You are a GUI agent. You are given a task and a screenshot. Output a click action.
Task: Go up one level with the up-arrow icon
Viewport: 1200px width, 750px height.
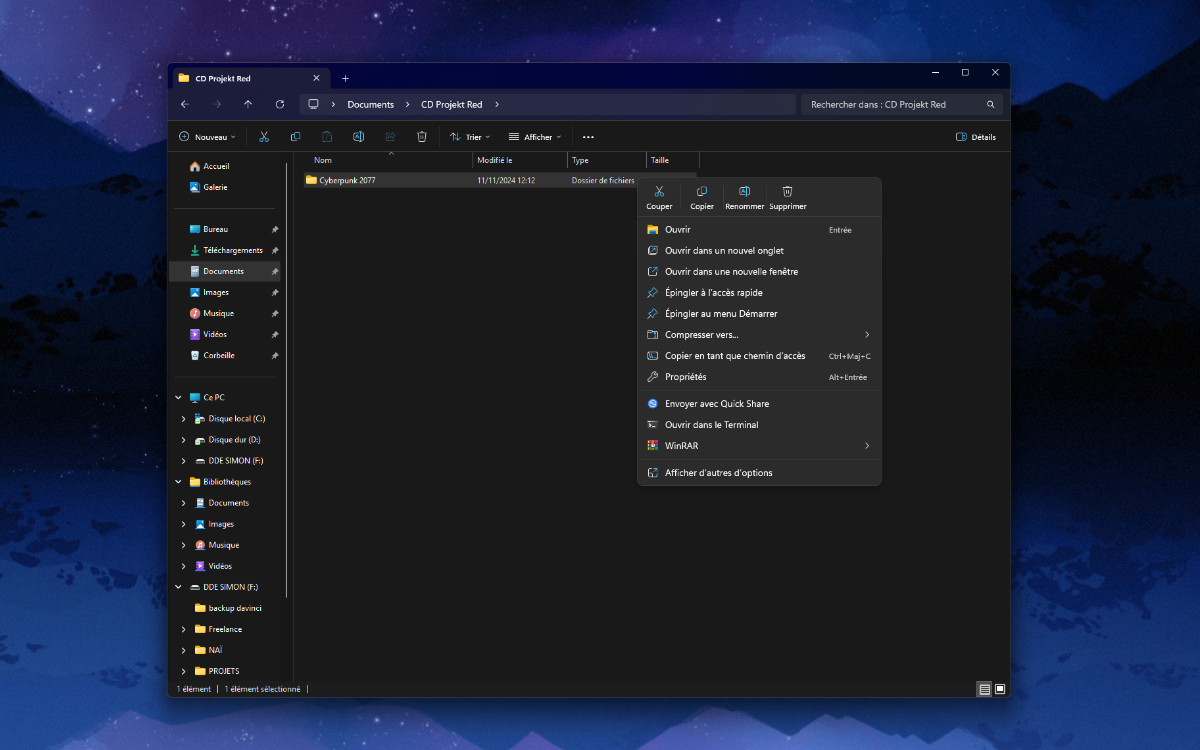[248, 104]
